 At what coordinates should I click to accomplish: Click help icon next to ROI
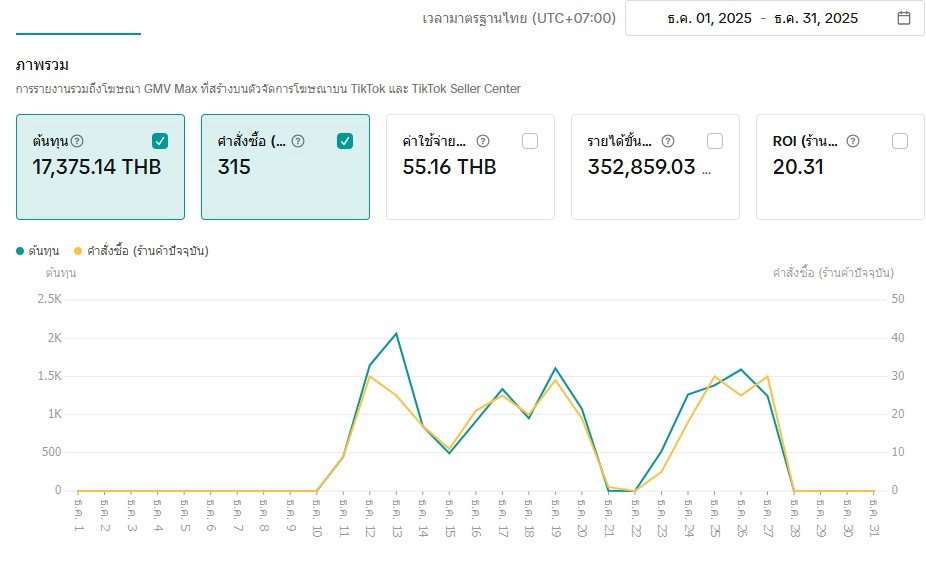[x=853, y=141]
